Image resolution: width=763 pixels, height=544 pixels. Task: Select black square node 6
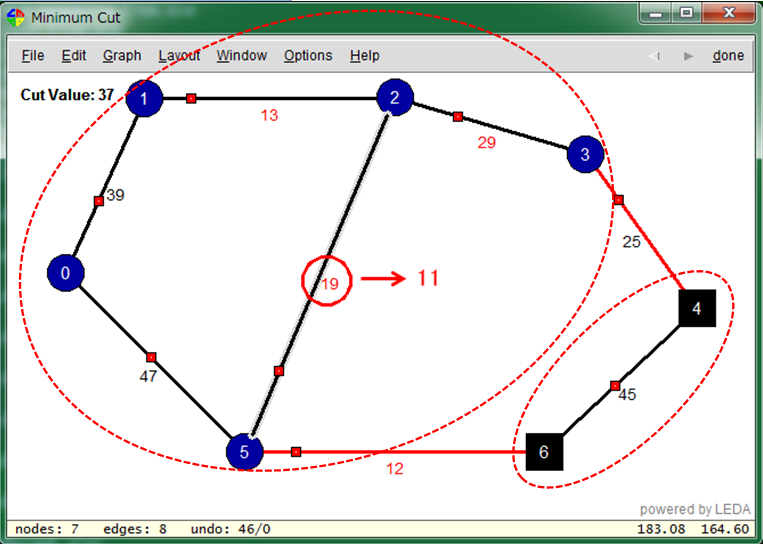[545, 452]
